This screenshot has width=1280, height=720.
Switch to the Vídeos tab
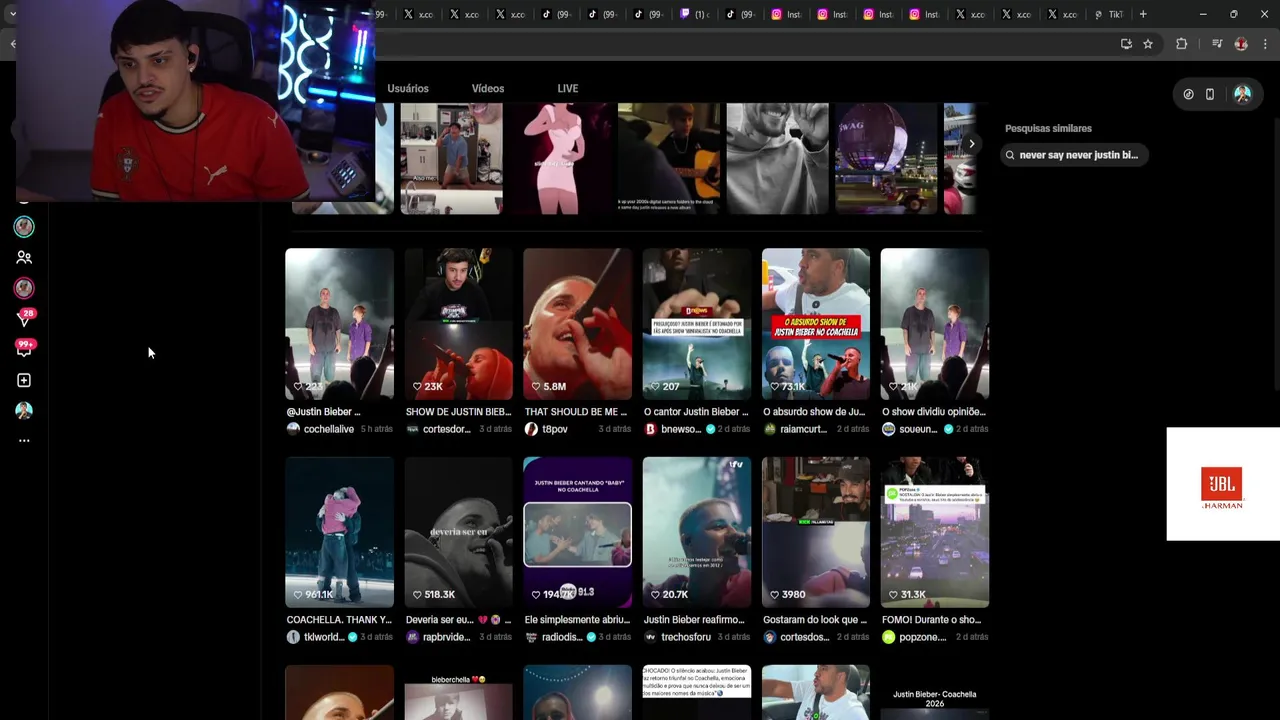point(488,88)
